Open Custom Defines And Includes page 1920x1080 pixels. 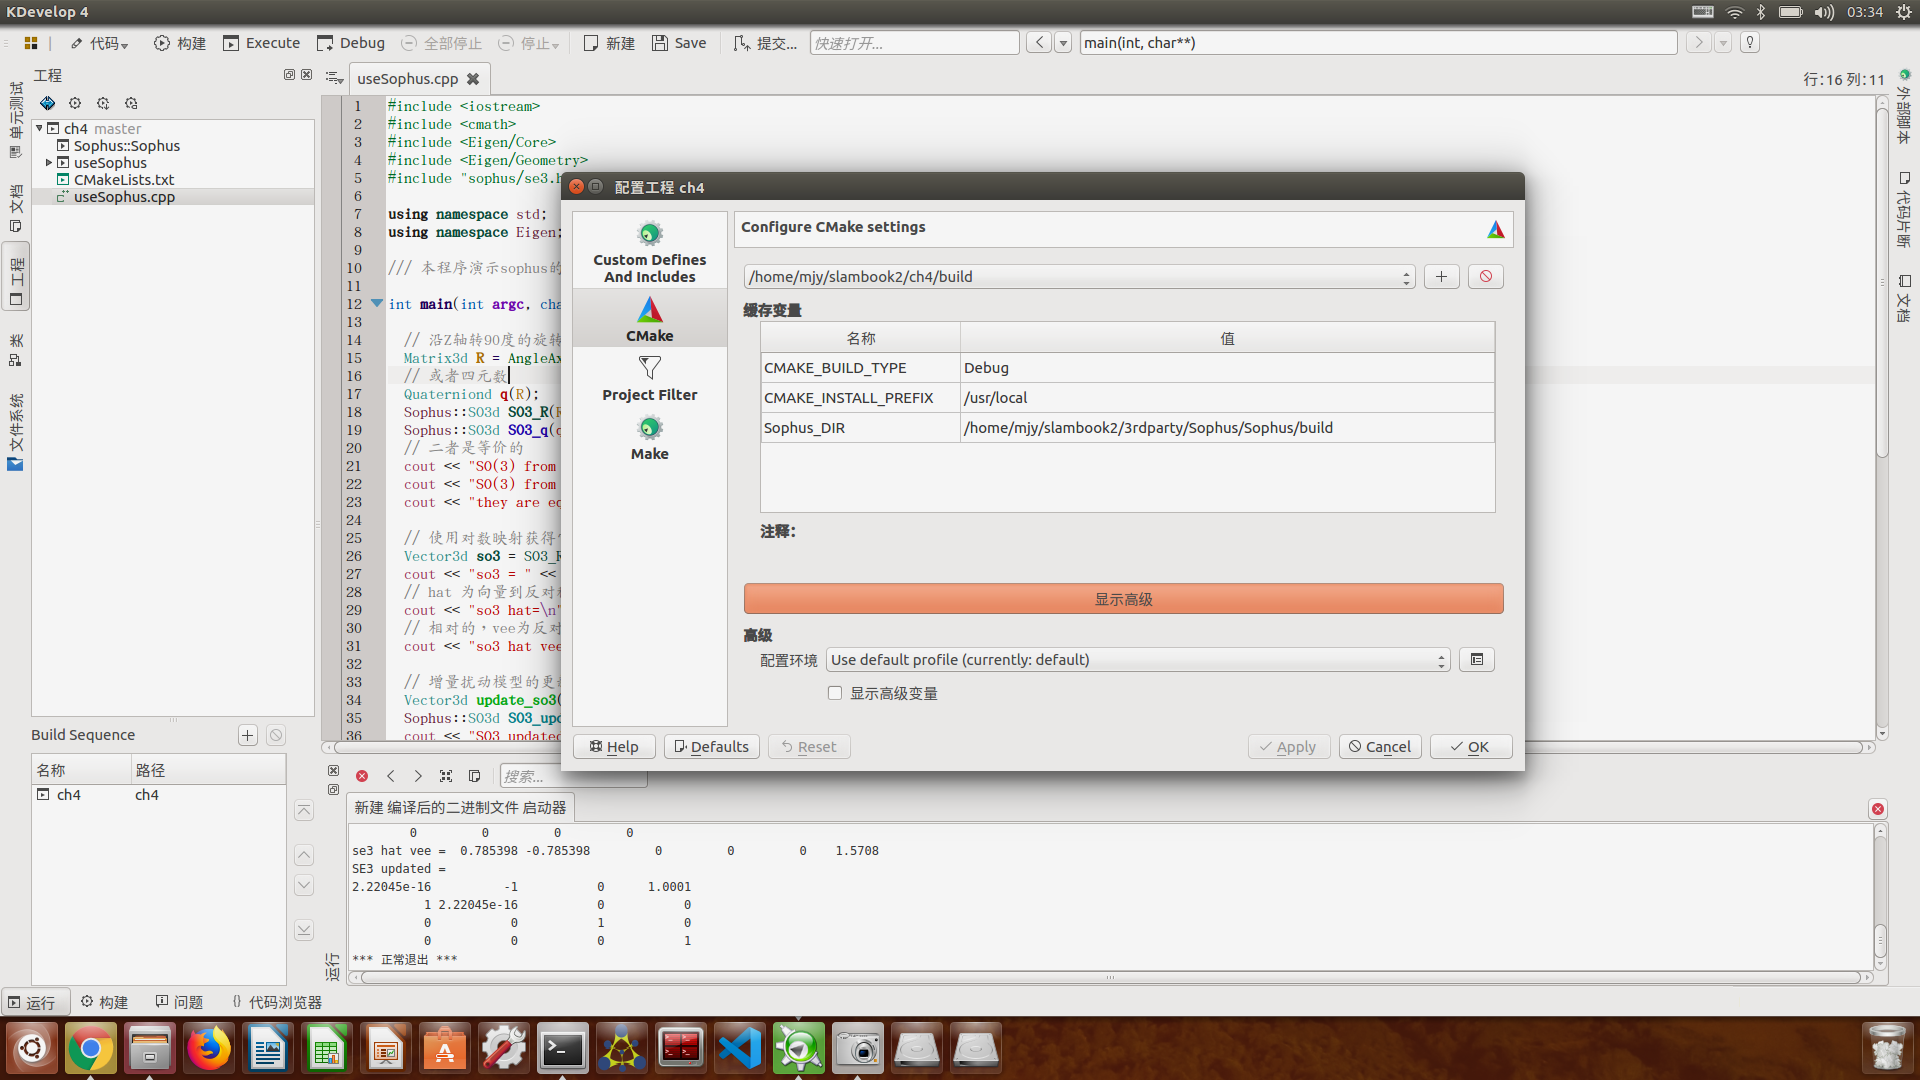tap(649, 252)
